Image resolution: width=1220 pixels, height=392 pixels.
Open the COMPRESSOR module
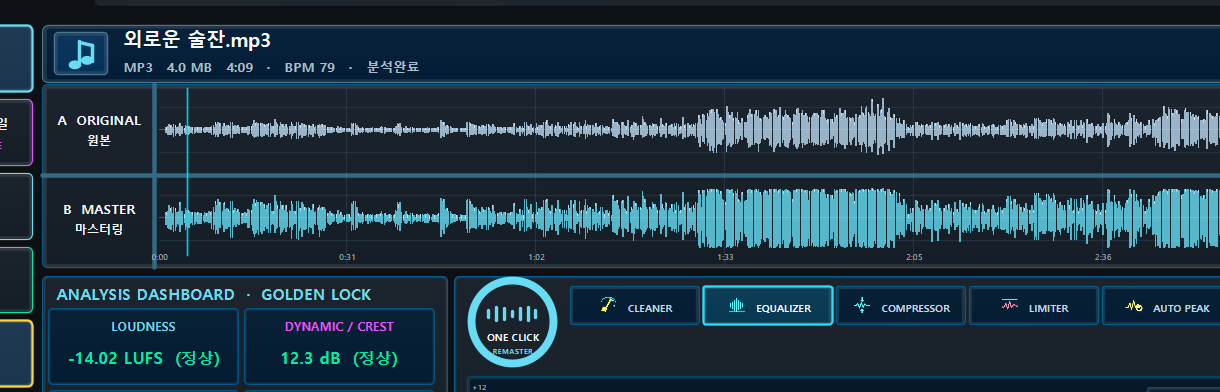900,306
